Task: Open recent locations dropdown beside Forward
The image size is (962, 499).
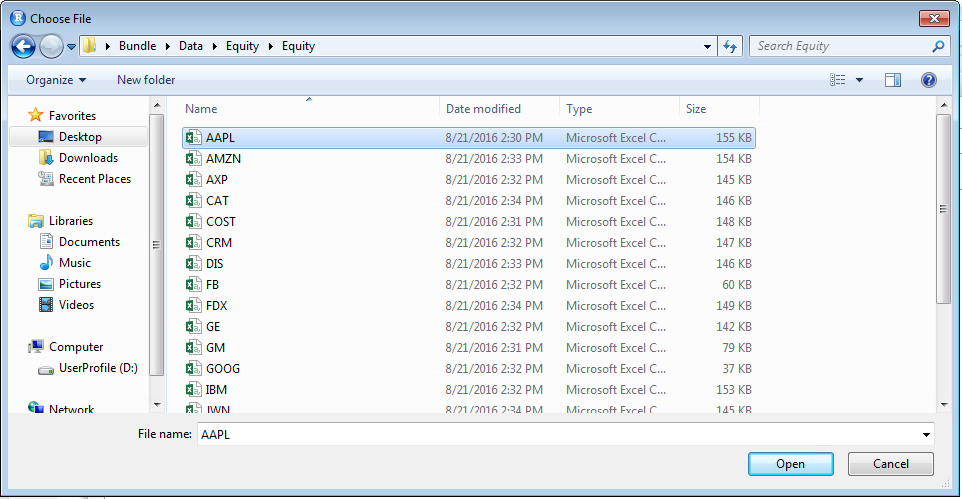Action: click(x=71, y=47)
